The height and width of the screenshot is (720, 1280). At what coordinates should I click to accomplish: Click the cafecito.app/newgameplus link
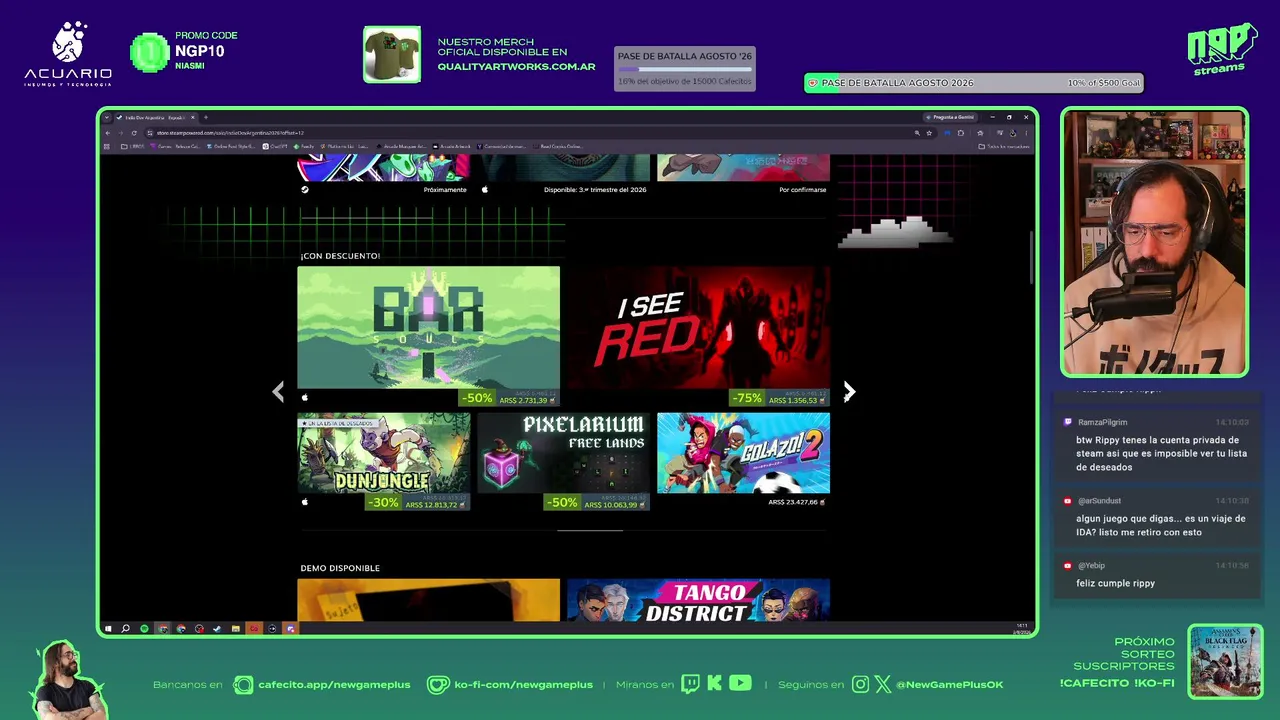click(x=334, y=685)
